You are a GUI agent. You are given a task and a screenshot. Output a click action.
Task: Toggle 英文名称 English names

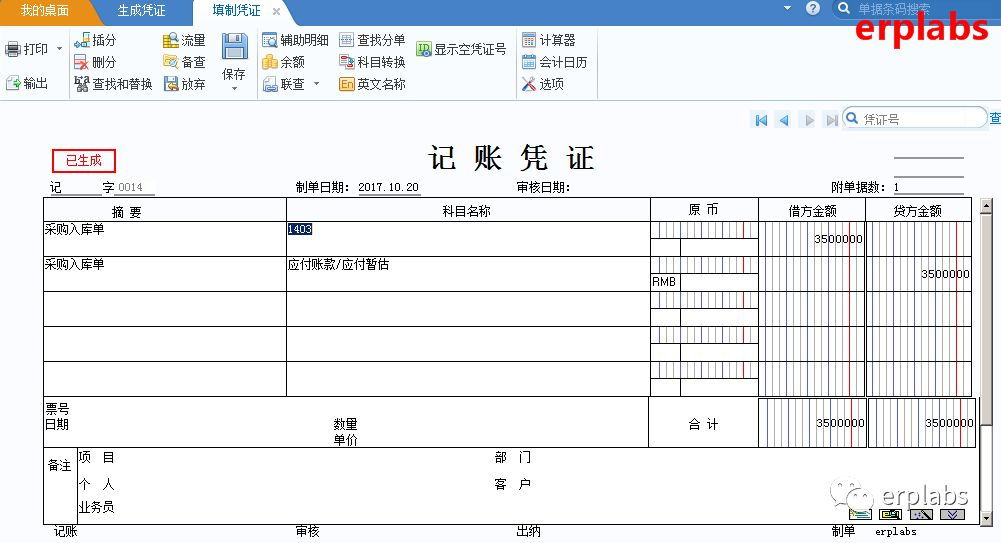(x=372, y=84)
